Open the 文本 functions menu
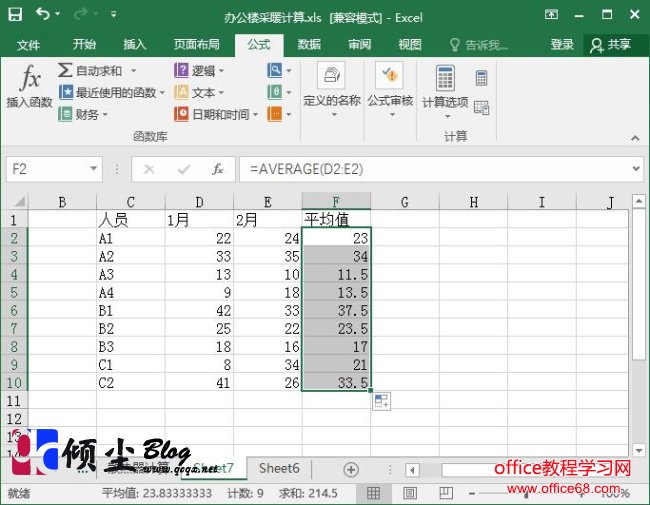 coord(199,92)
